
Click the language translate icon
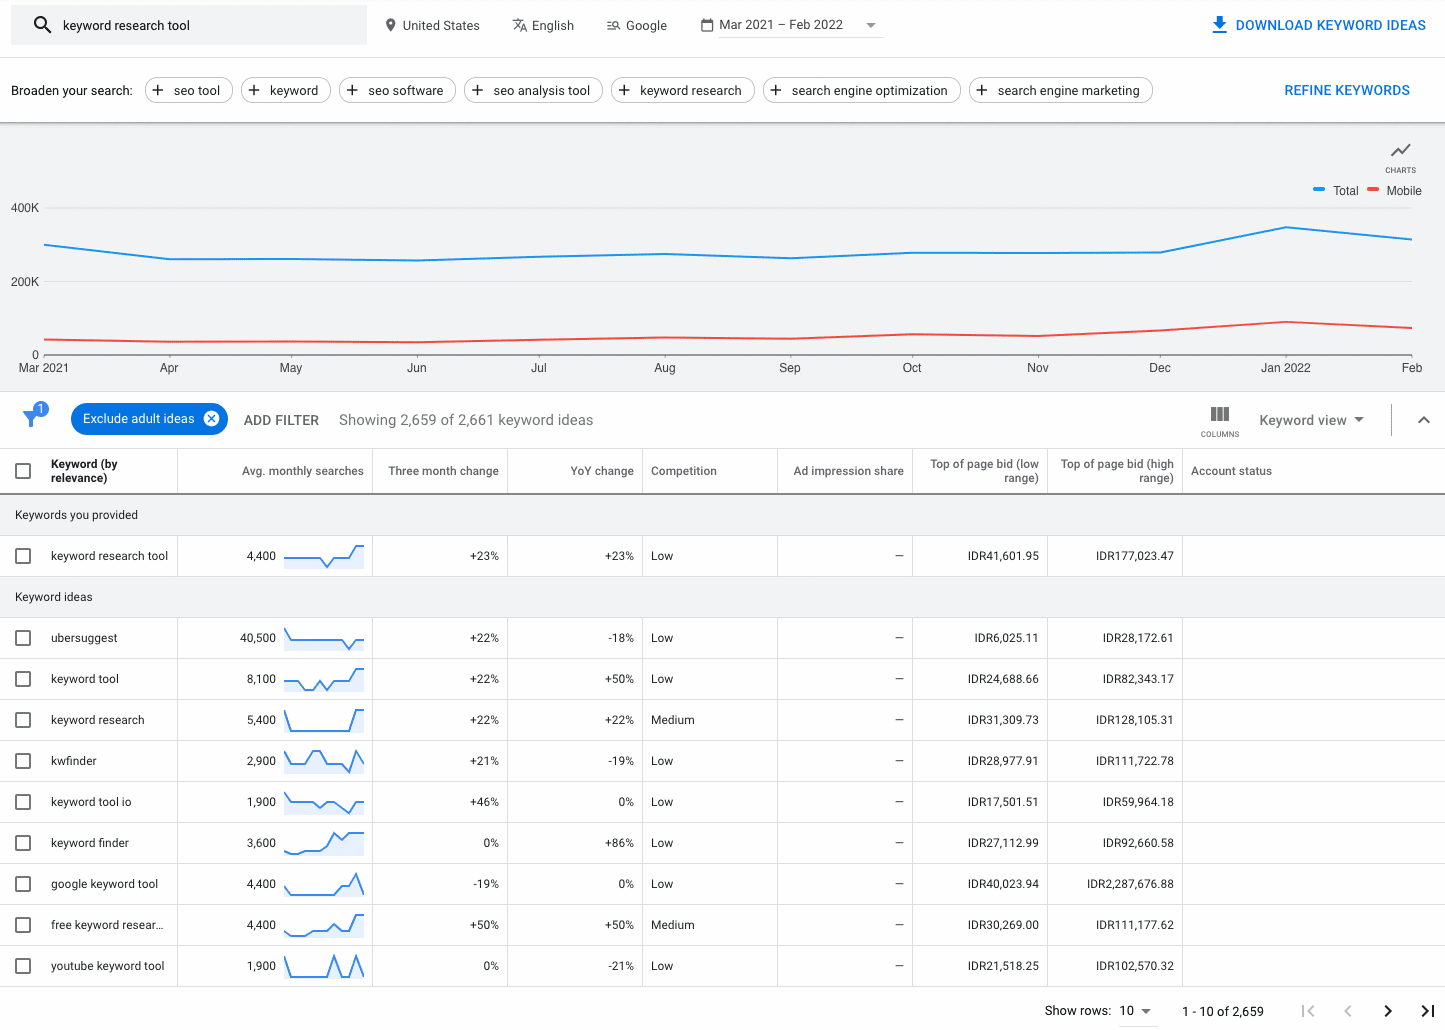click(520, 25)
